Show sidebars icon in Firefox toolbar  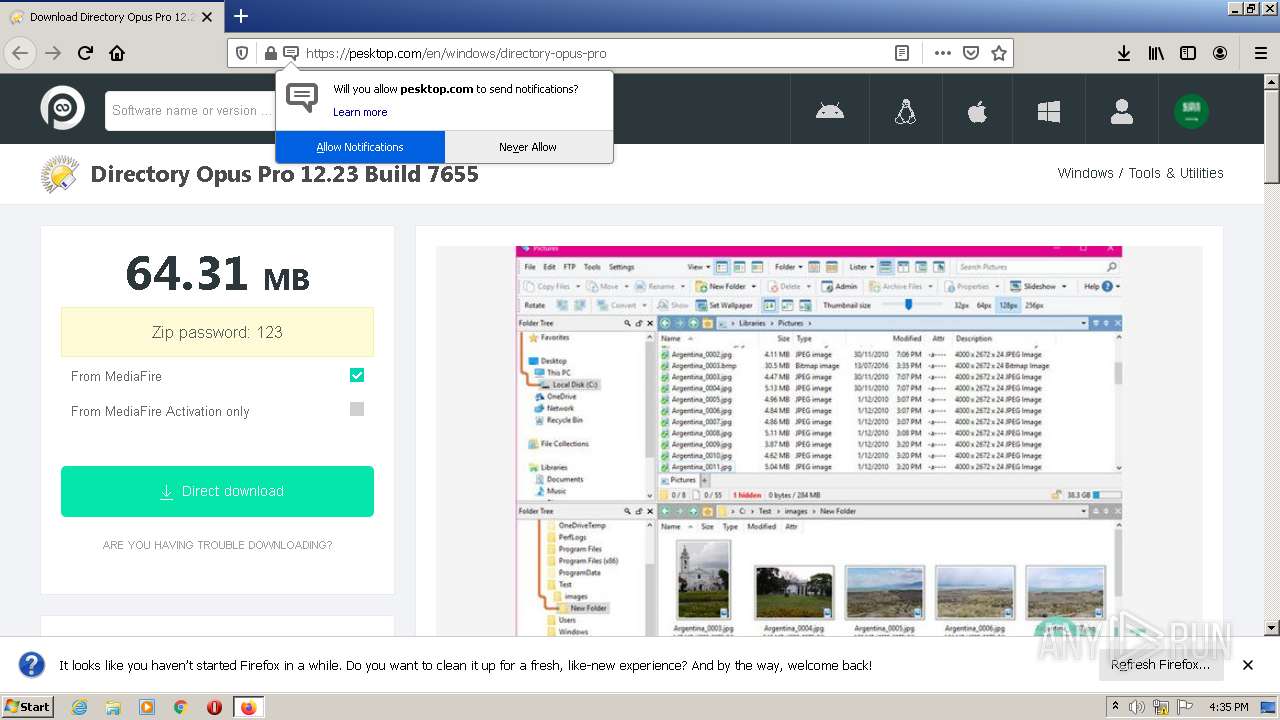(1188, 53)
